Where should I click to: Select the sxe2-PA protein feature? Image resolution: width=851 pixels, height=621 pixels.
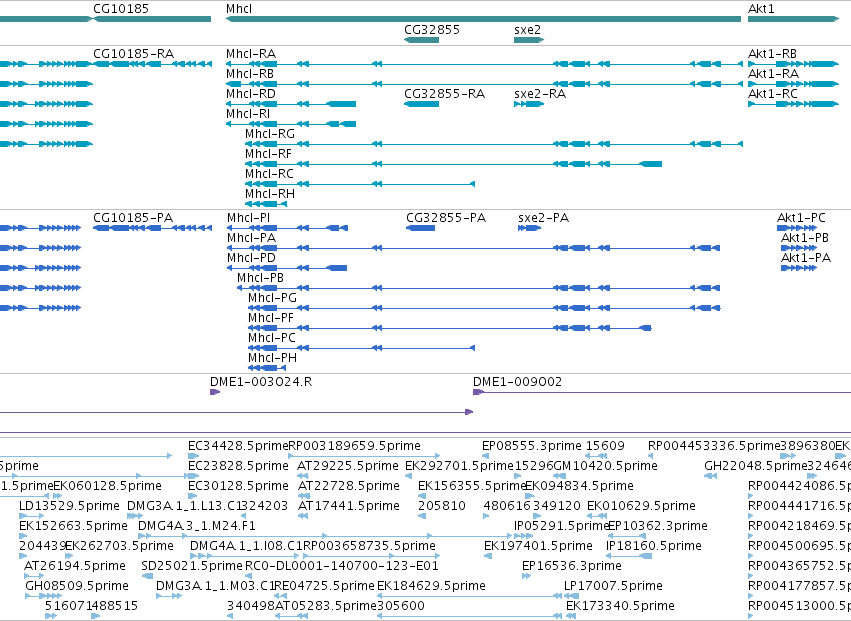[x=529, y=228]
